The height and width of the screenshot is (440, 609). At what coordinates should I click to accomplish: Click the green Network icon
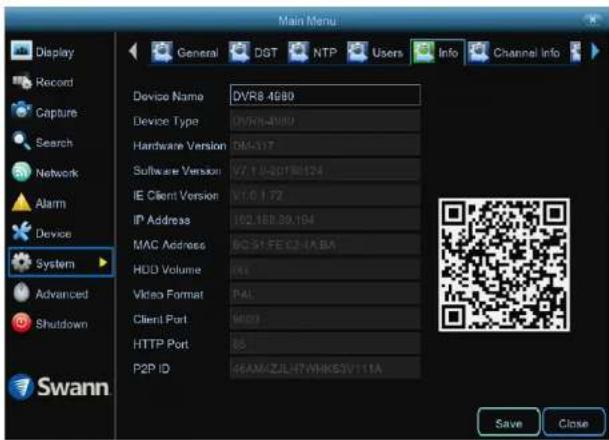(21, 172)
